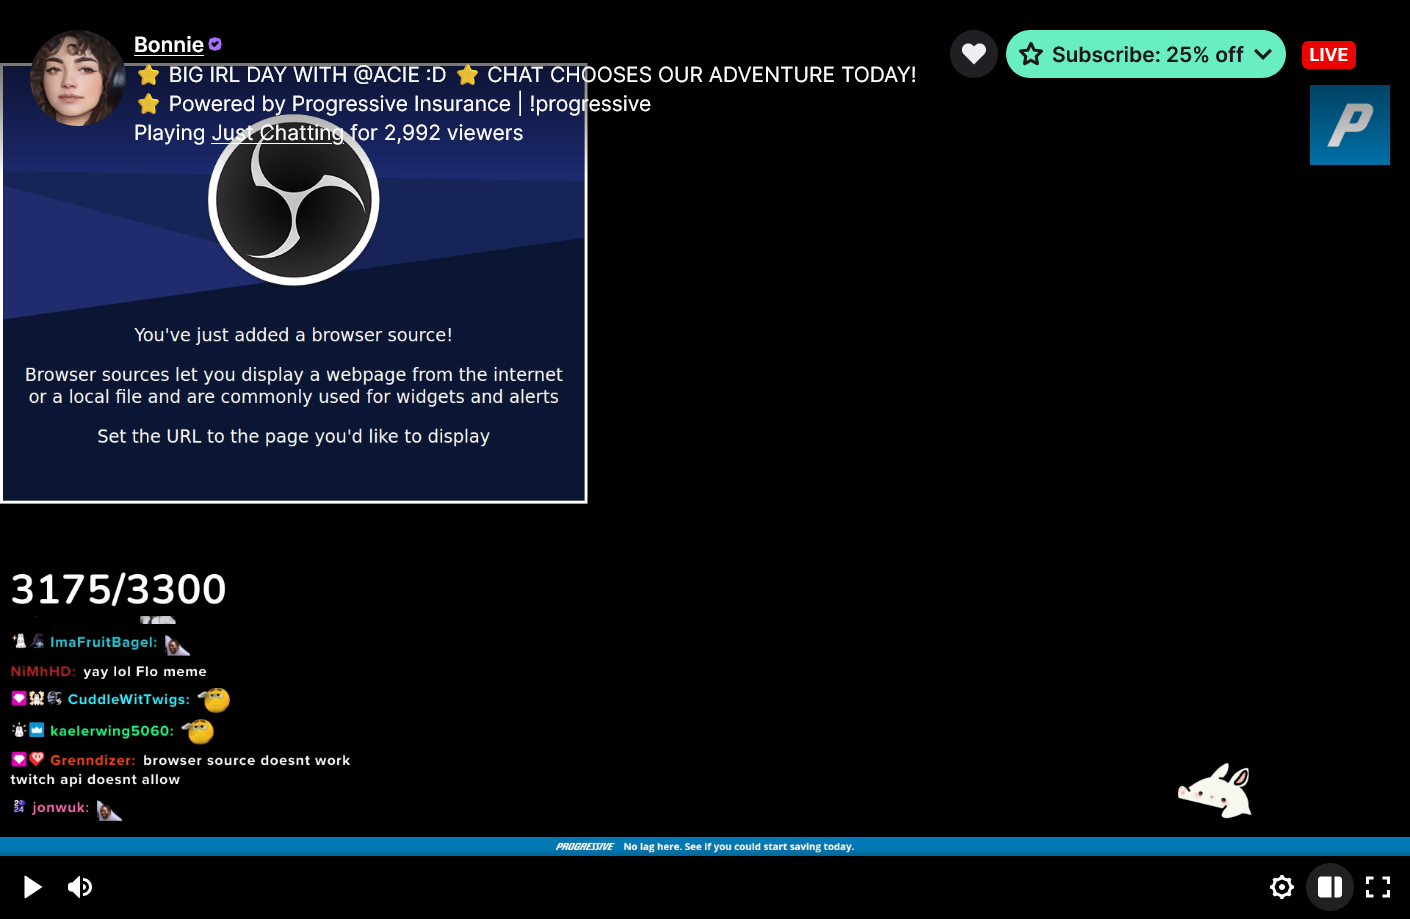Click chat username NiMhHD
Screen dimensions: 1410x919
coord(43,672)
